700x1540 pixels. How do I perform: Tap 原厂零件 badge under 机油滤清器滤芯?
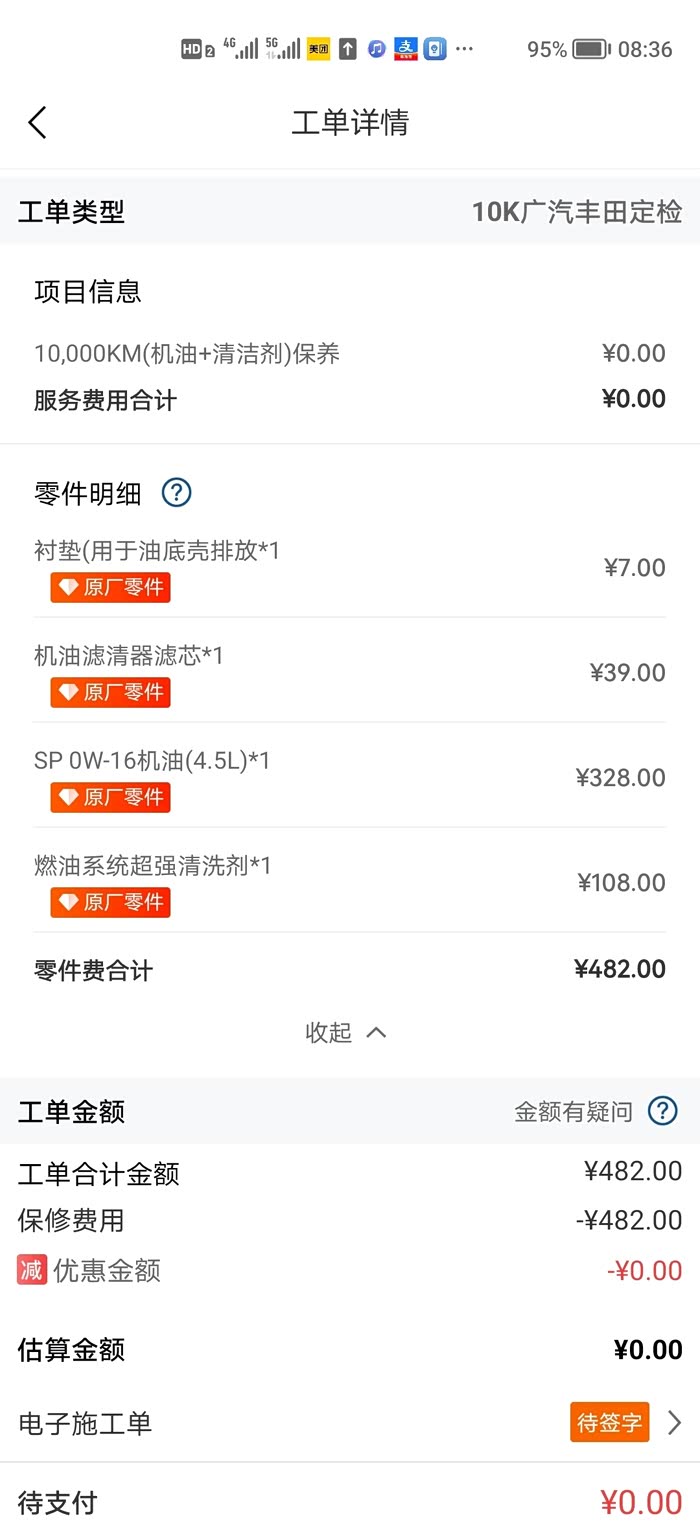tap(111, 692)
